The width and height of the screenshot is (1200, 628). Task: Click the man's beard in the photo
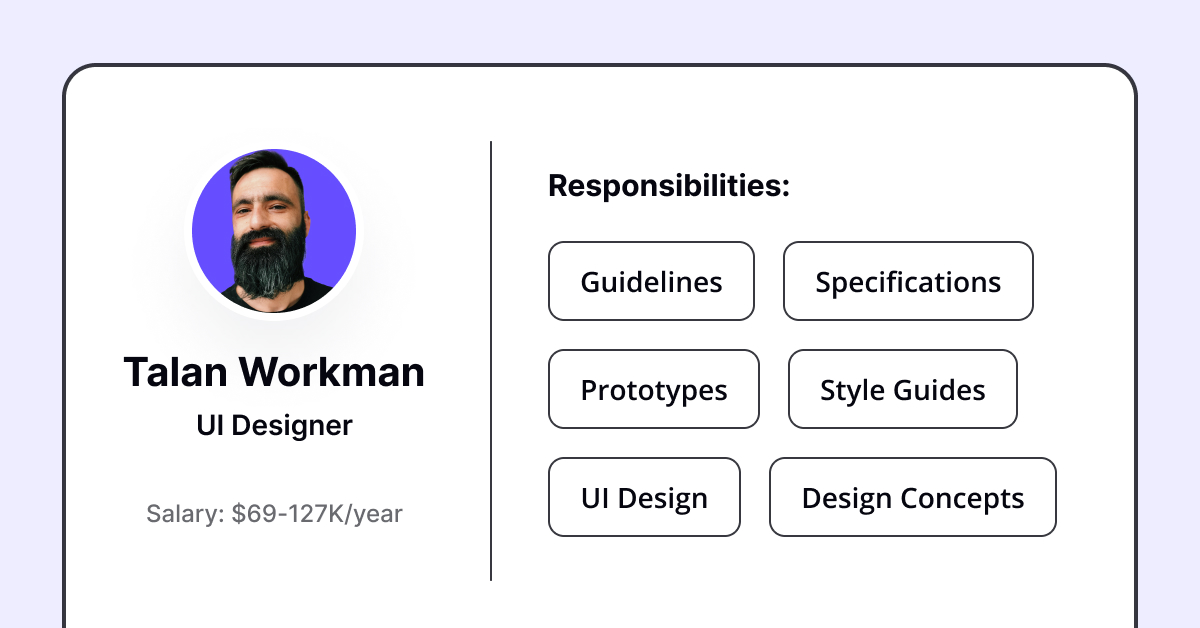pyautogui.click(x=266, y=270)
